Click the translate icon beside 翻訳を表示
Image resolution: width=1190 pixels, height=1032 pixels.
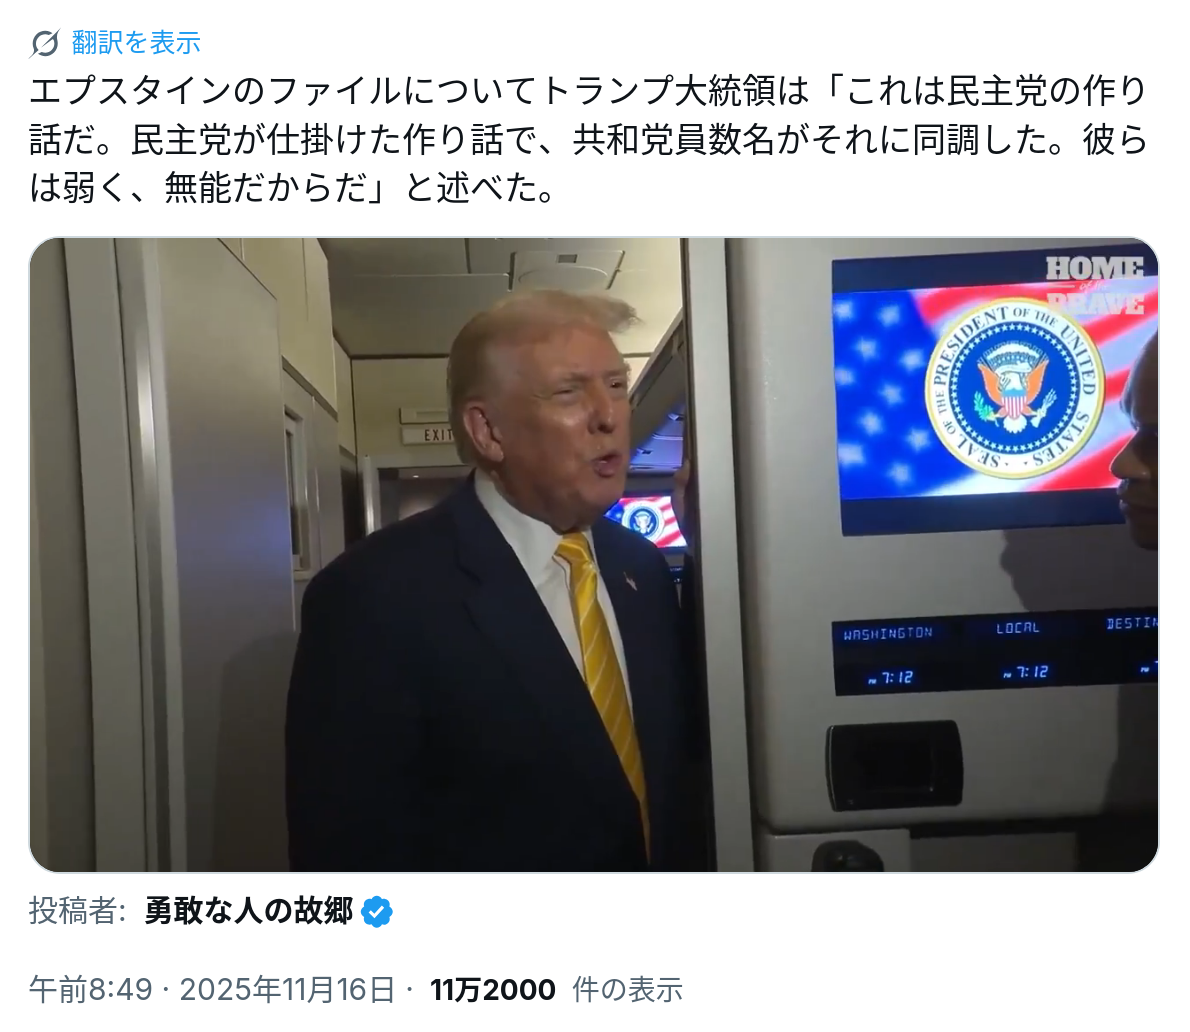44,43
